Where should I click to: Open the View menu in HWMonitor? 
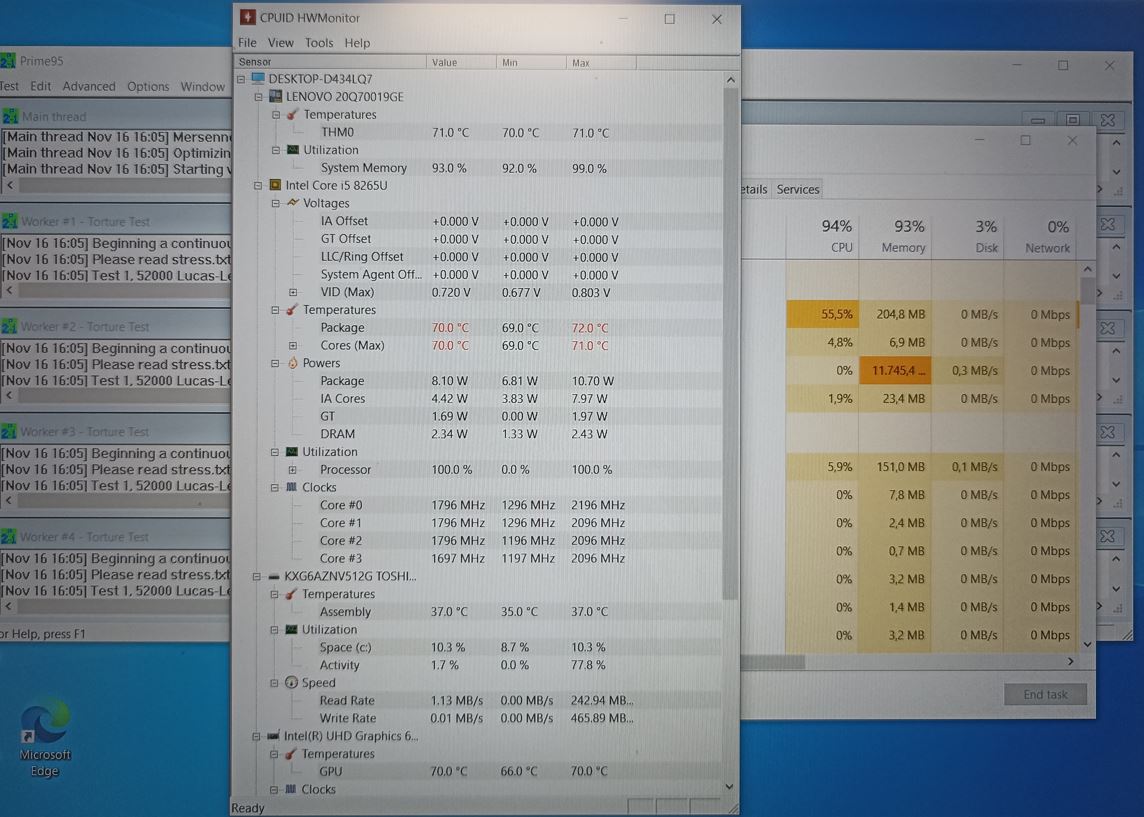point(280,43)
